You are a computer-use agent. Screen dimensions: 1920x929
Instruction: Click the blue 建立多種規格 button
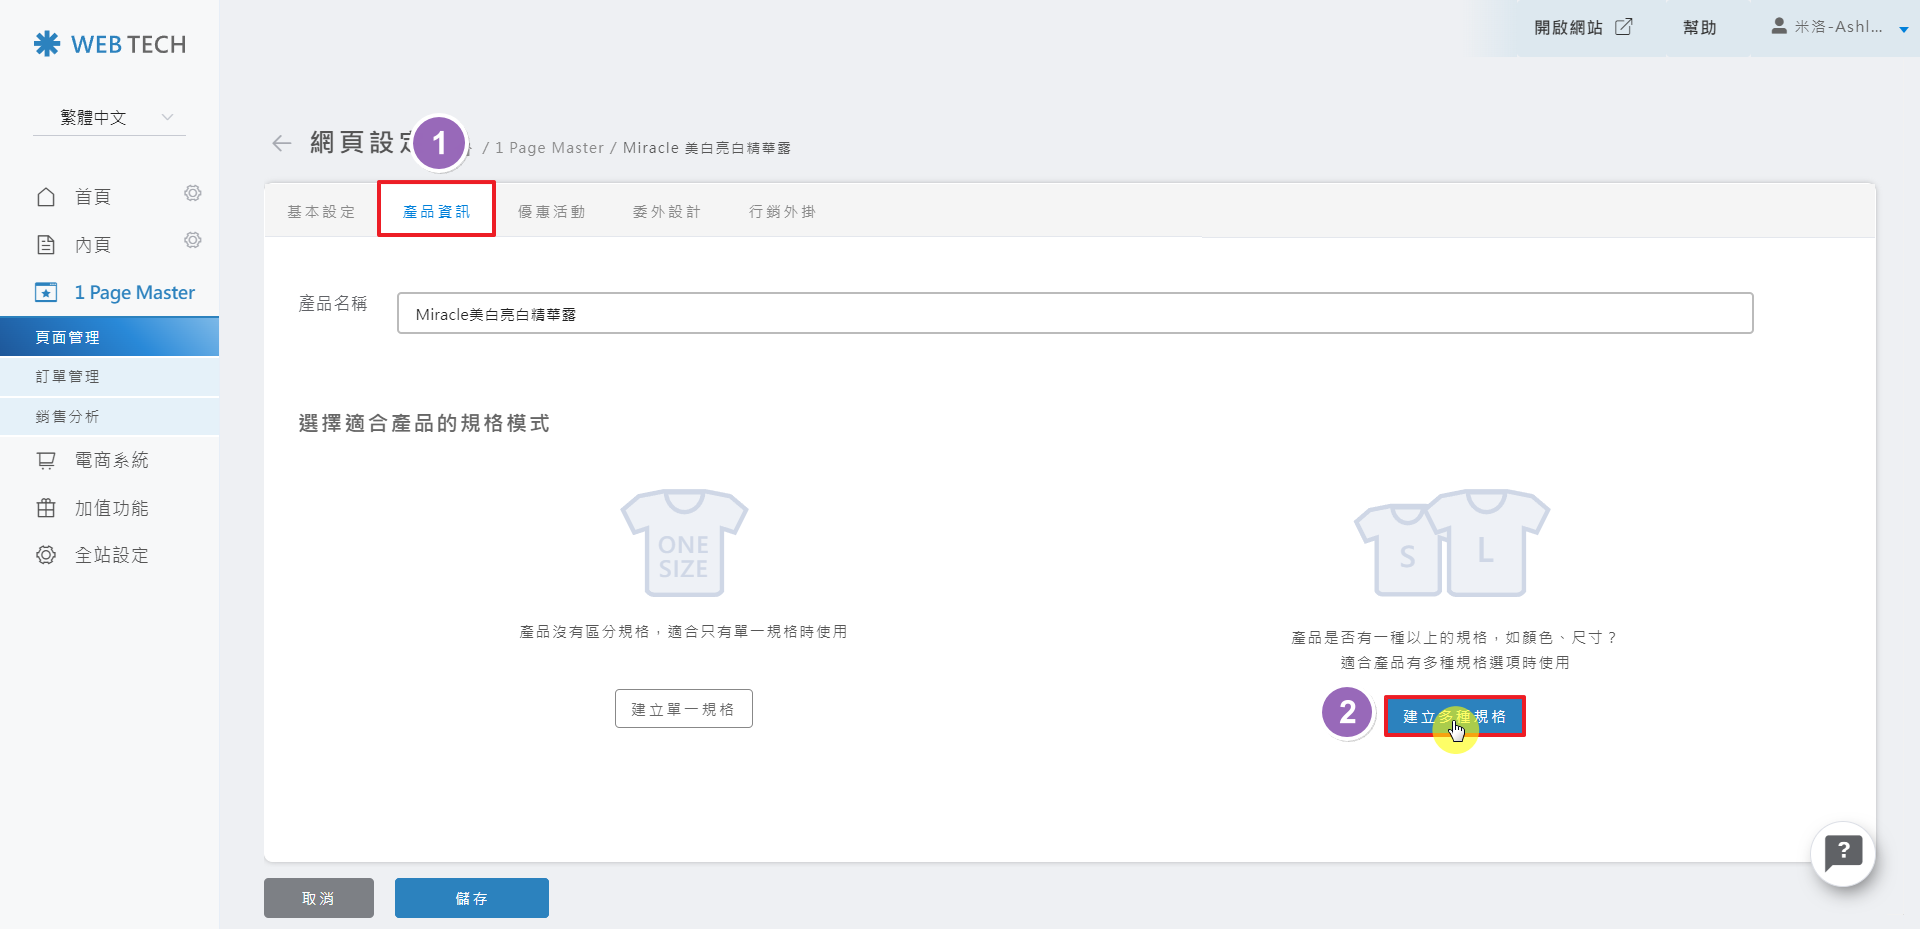[x=1454, y=717]
